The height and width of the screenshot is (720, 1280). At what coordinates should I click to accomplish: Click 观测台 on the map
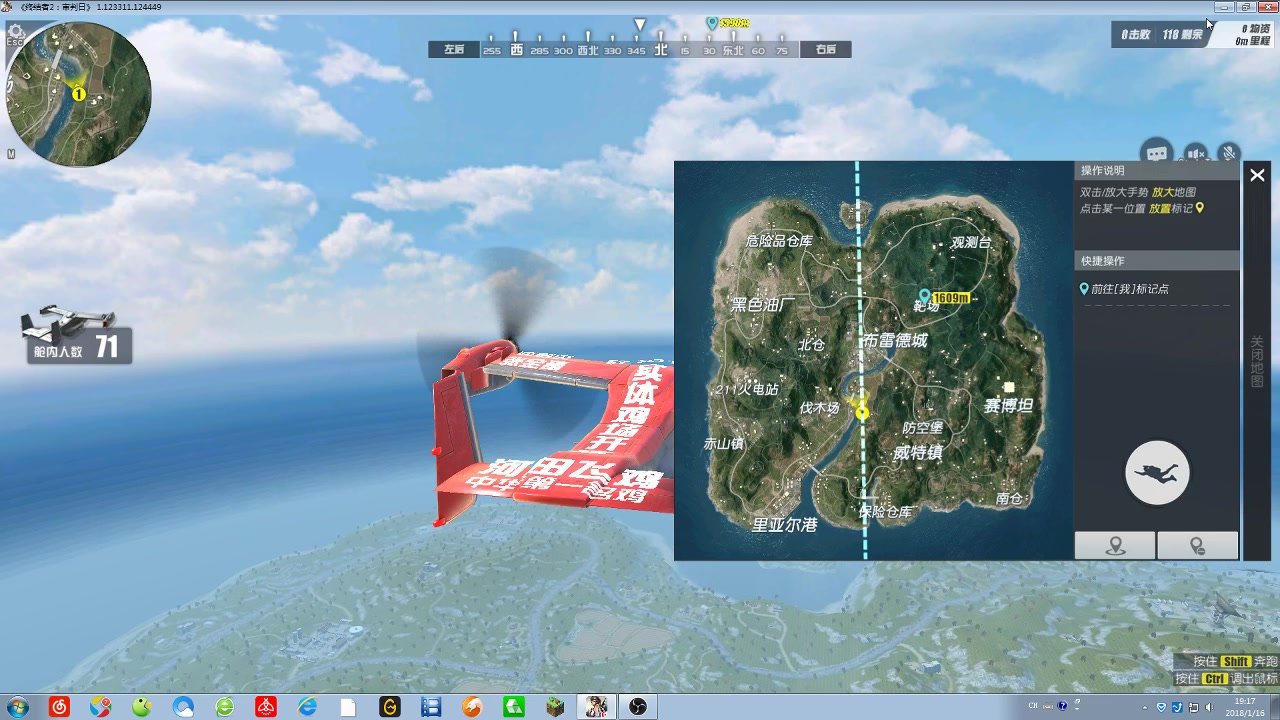970,242
